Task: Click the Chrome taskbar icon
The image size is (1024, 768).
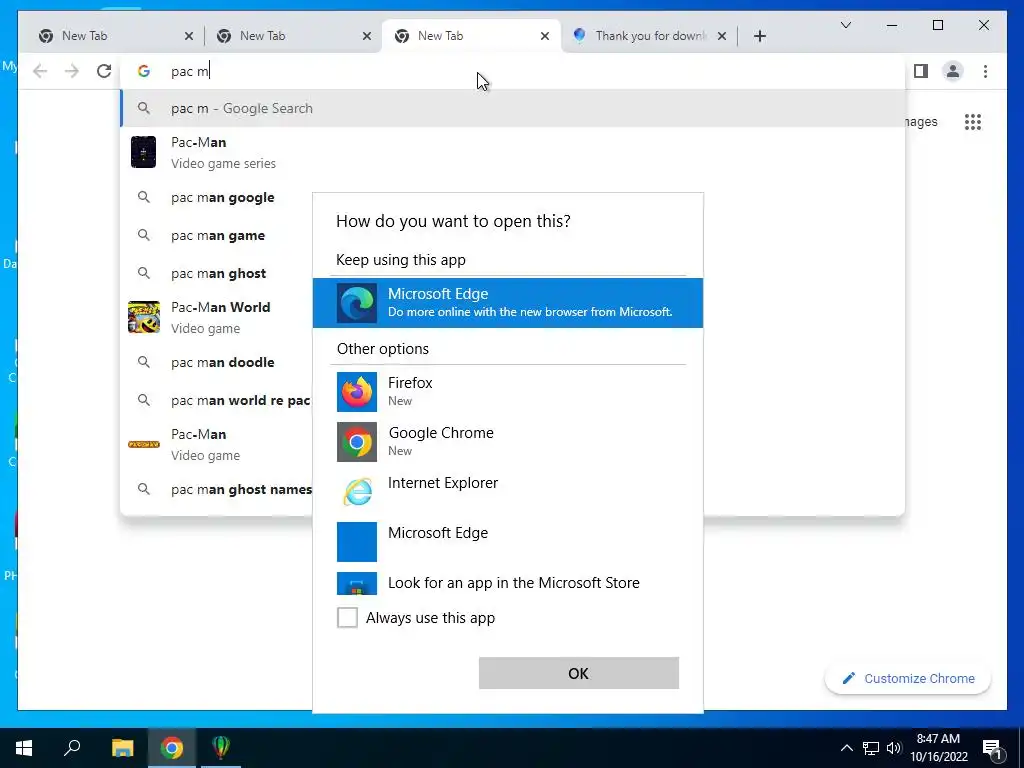Action: coord(172,748)
